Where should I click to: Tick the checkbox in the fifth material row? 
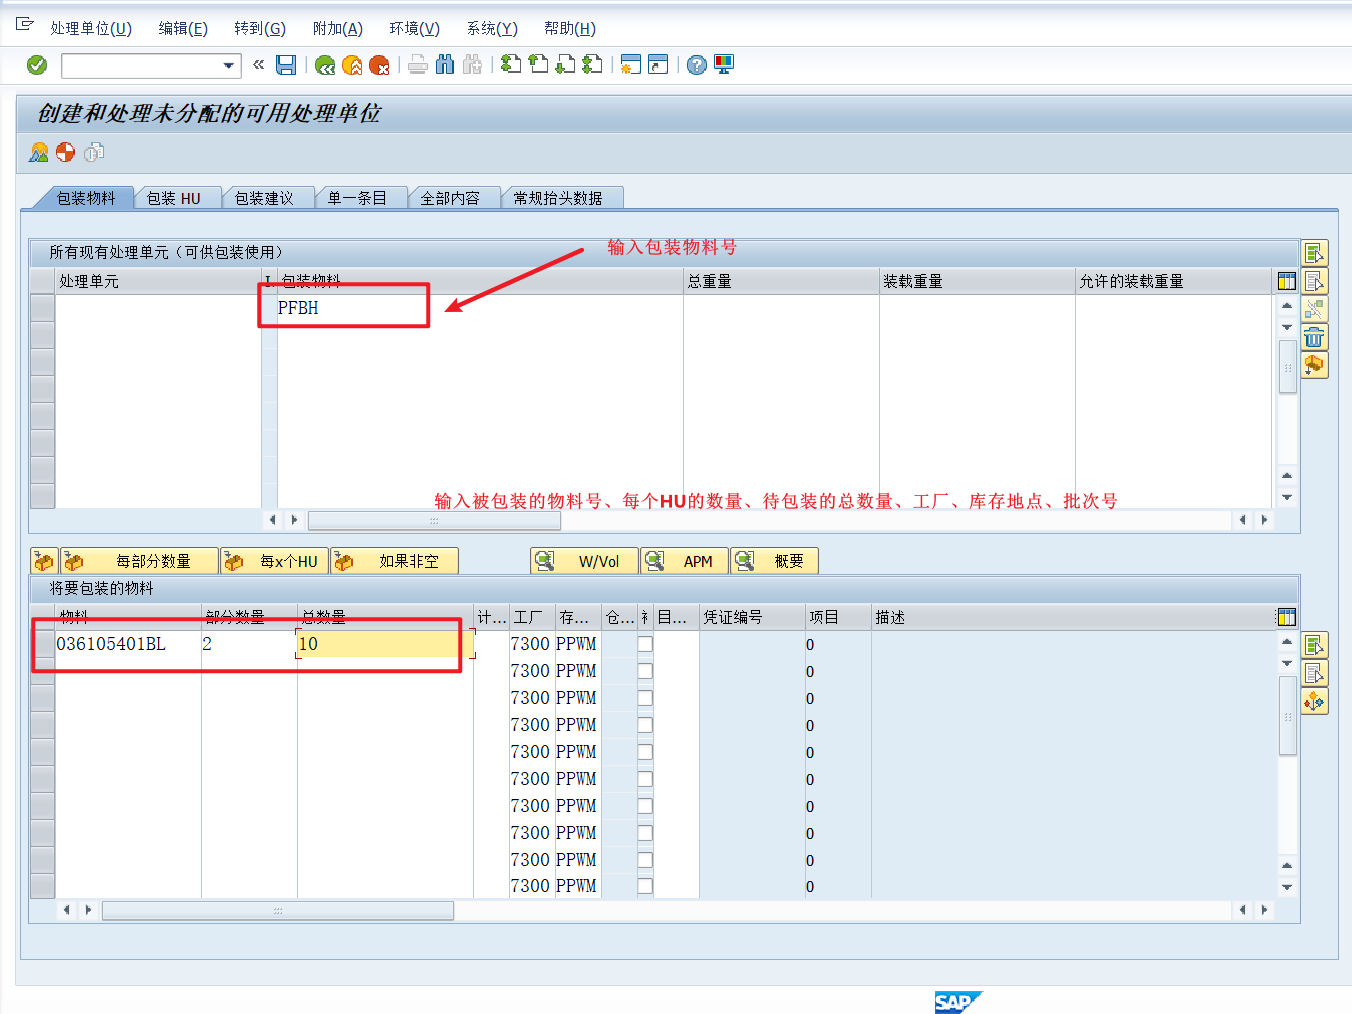click(646, 752)
